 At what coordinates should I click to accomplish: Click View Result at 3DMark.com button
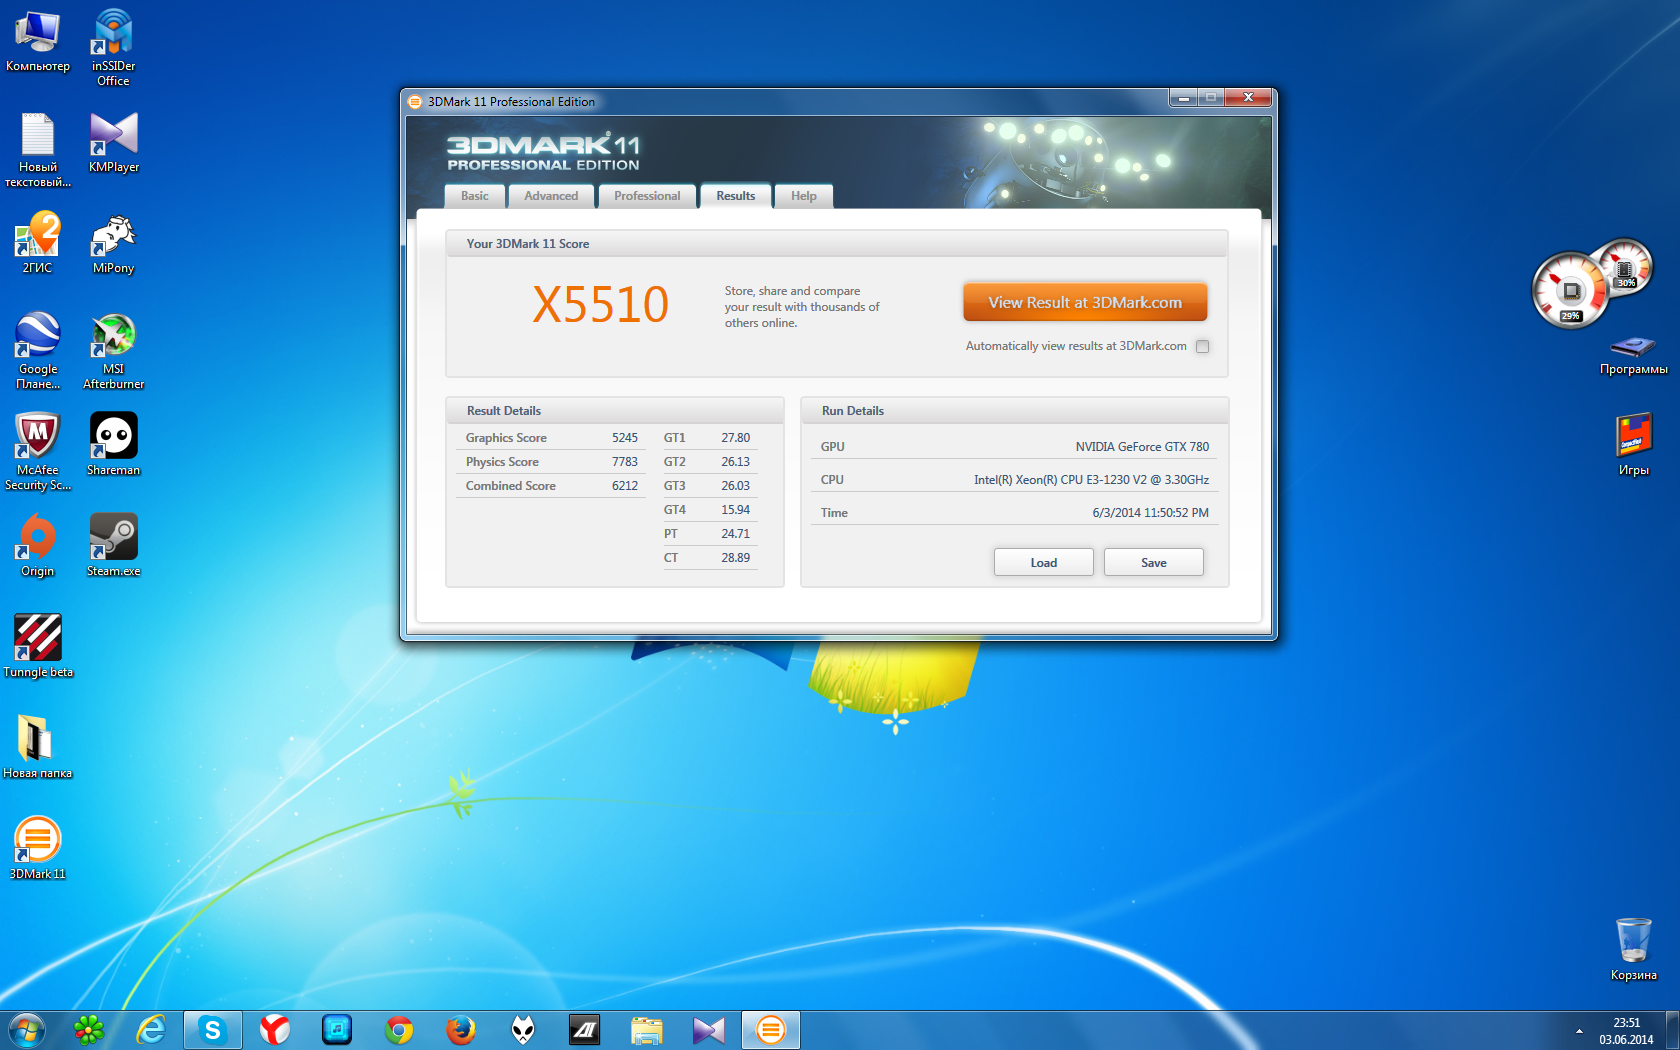(1085, 302)
